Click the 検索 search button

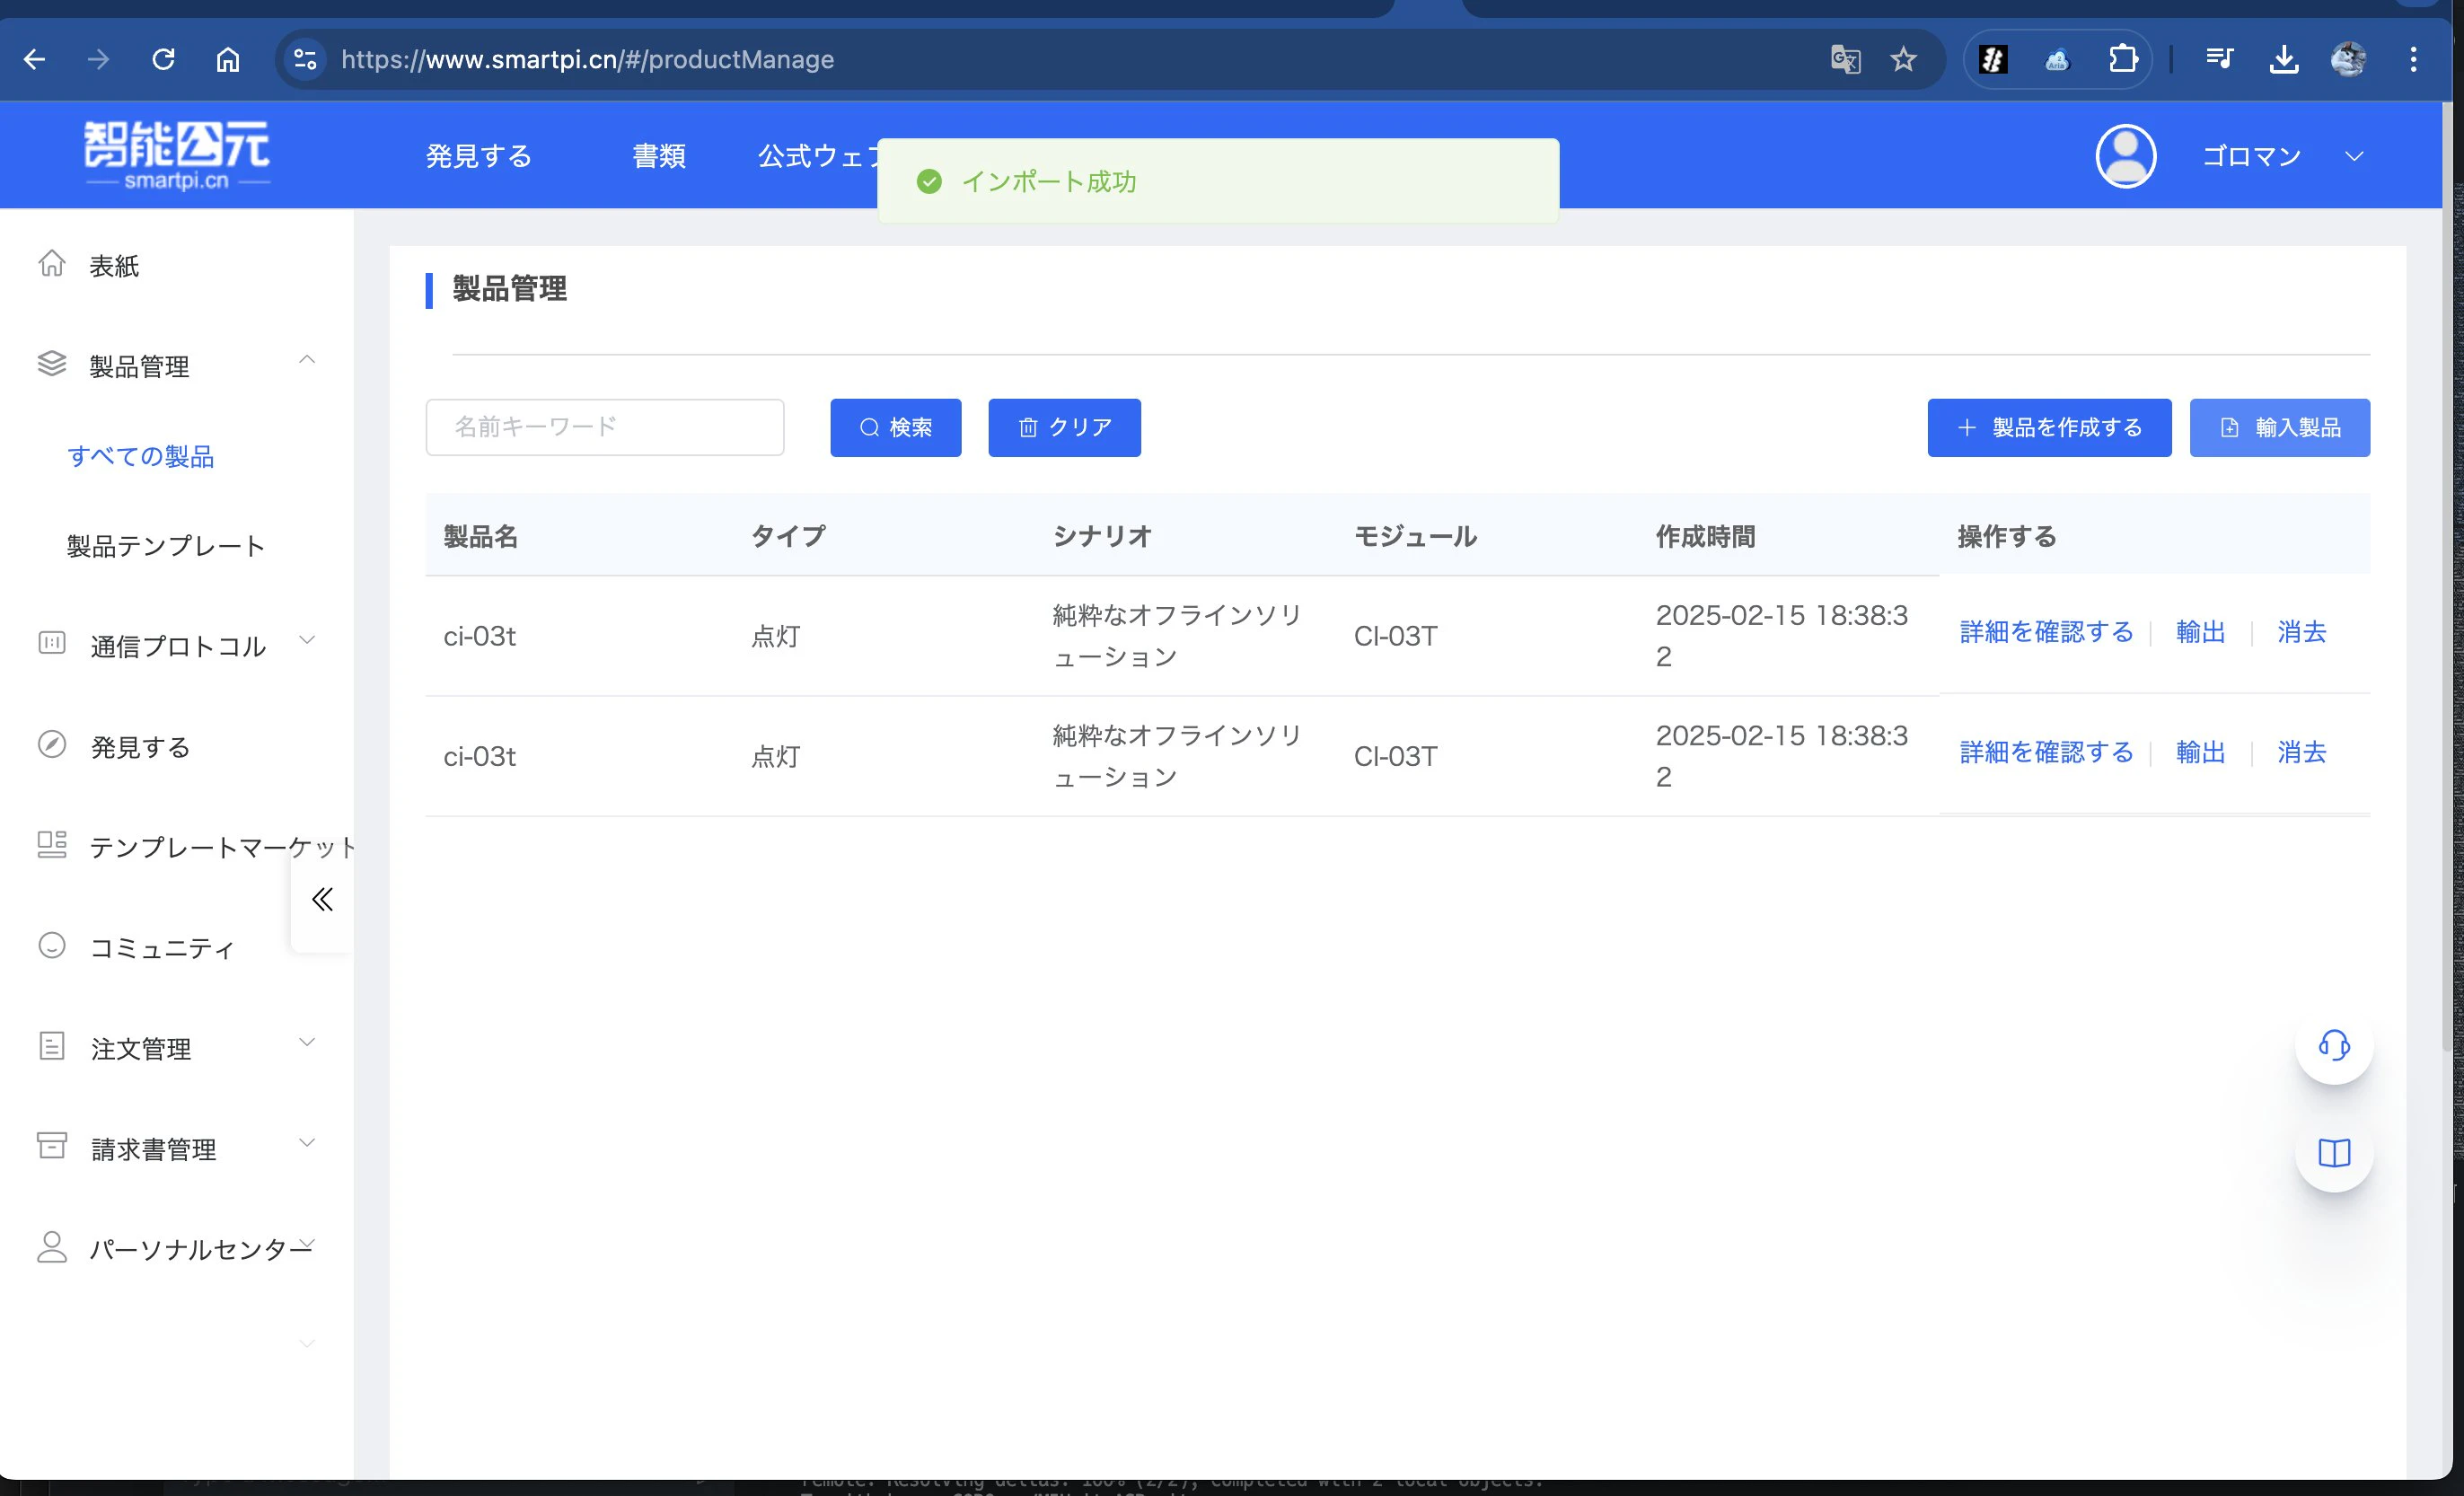pyautogui.click(x=896, y=428)
